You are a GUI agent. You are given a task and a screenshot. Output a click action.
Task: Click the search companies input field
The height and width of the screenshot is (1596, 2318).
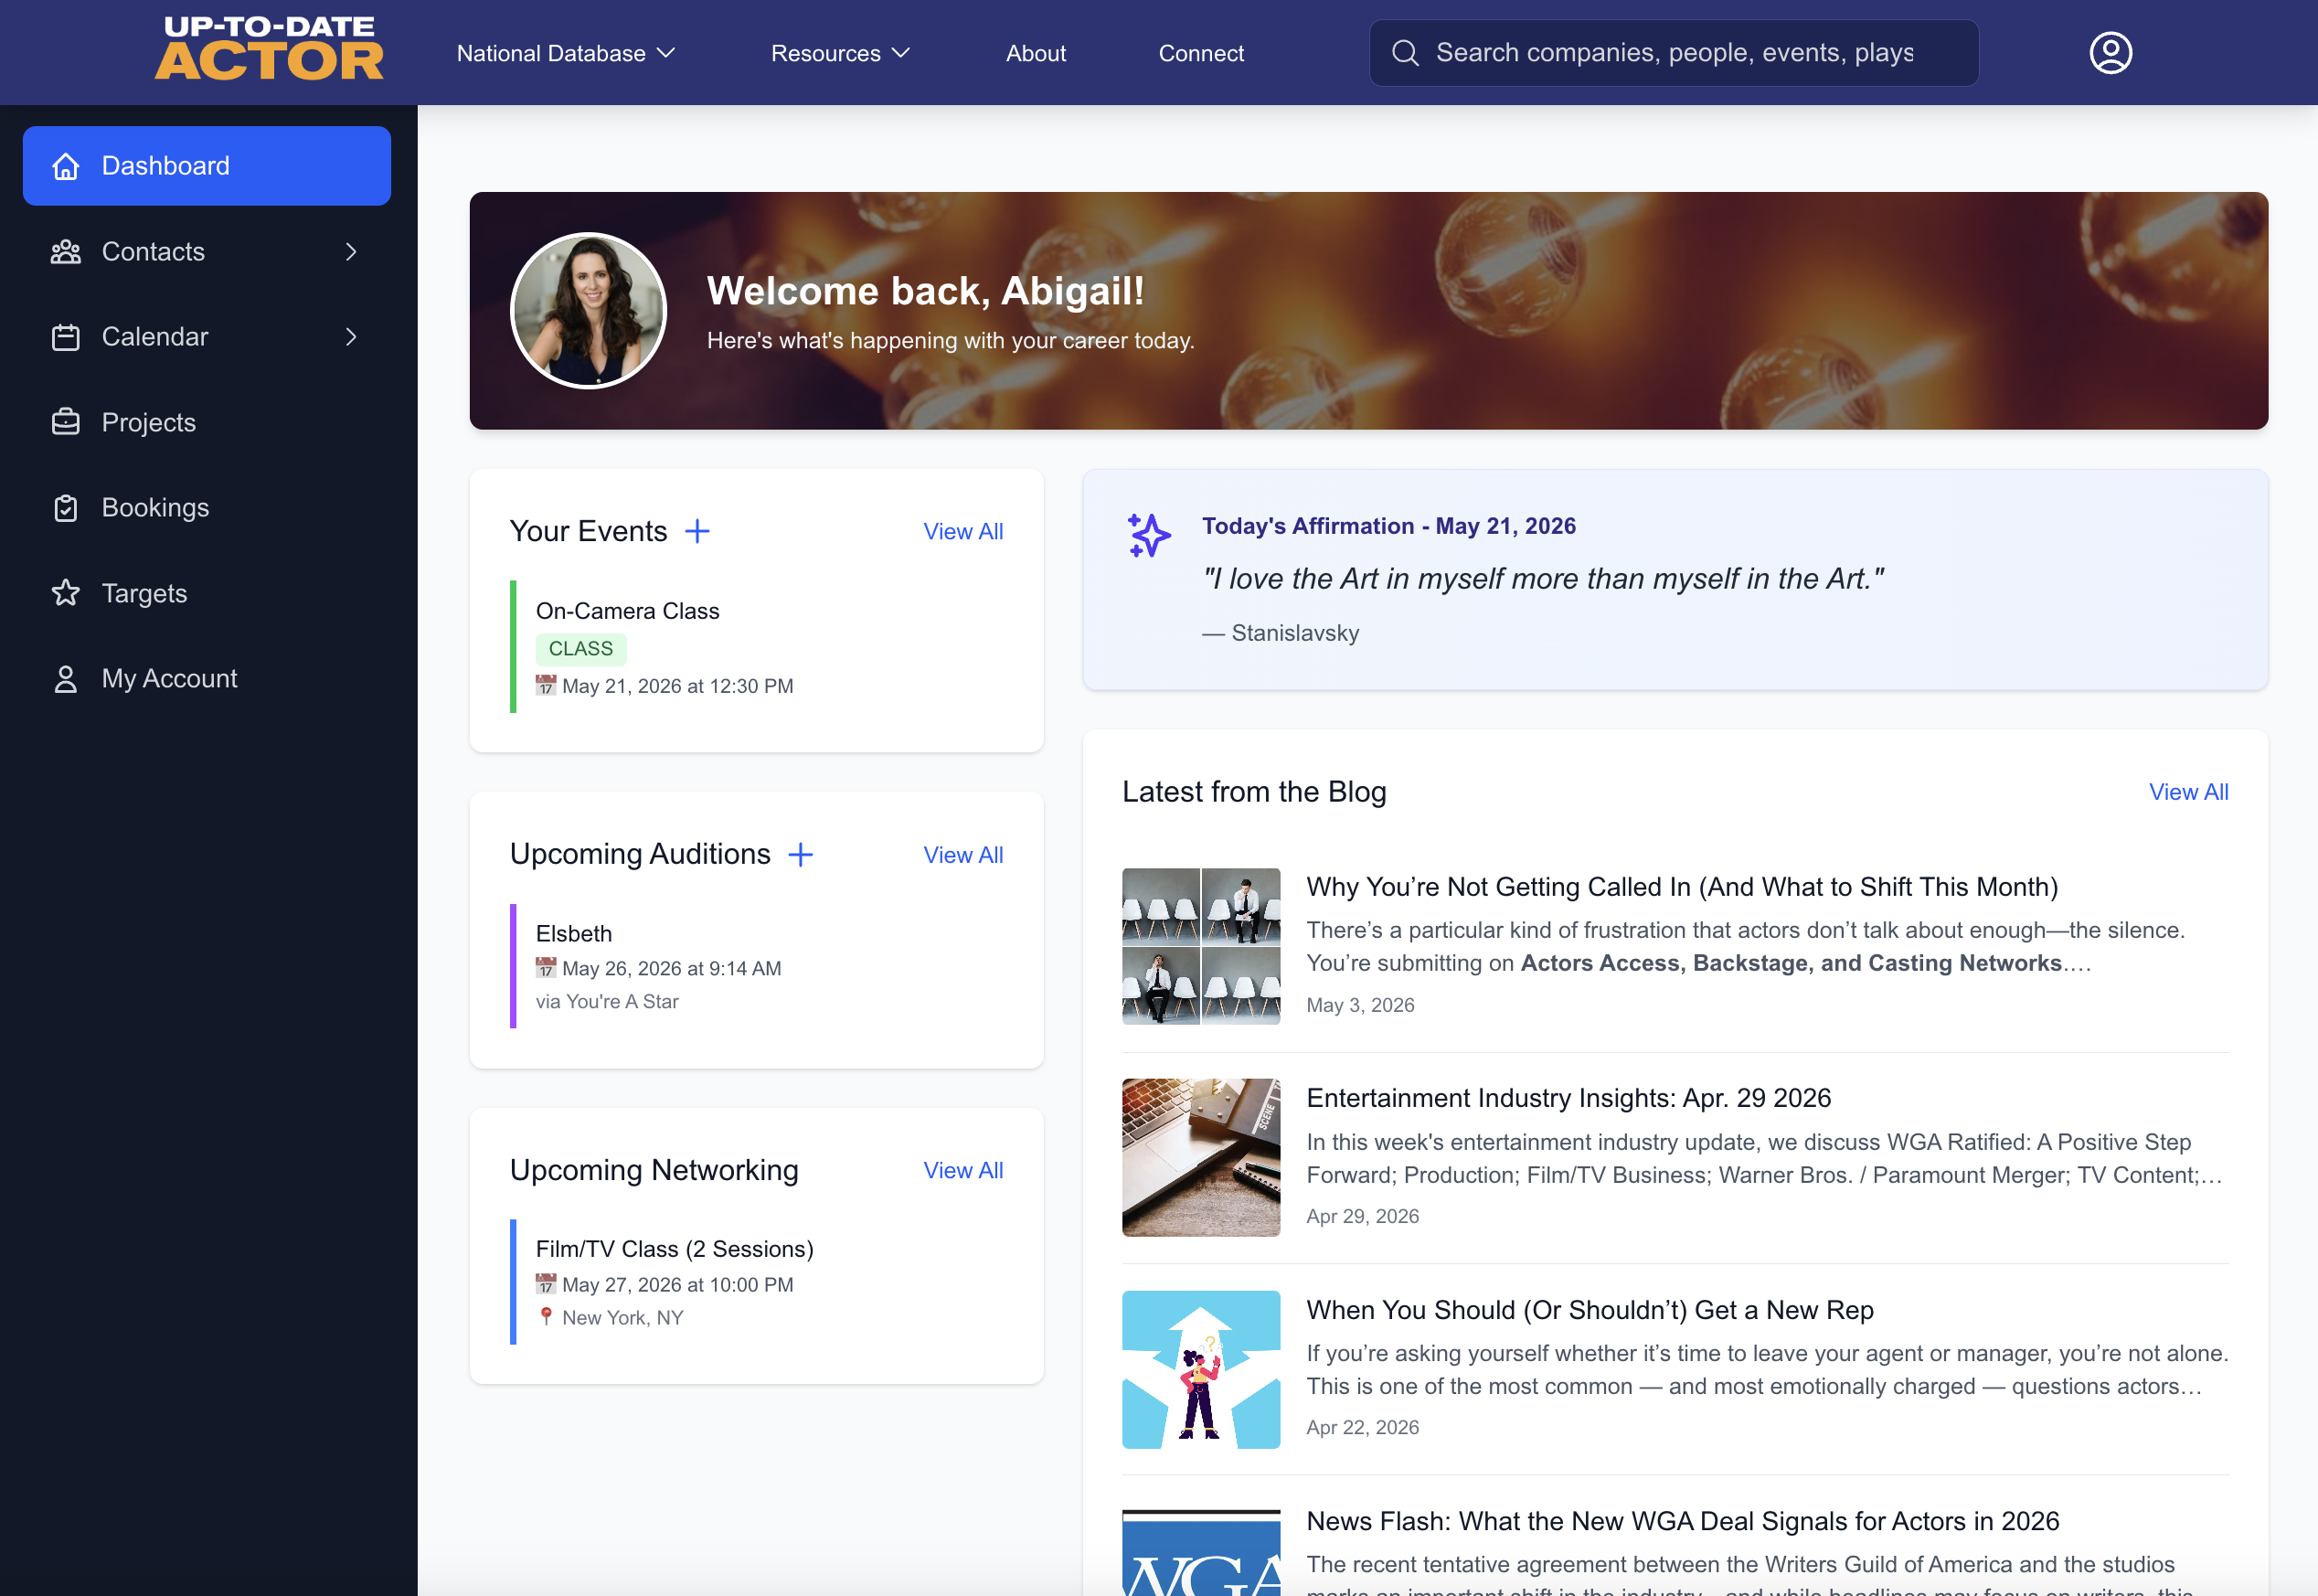coord(1674,53)
